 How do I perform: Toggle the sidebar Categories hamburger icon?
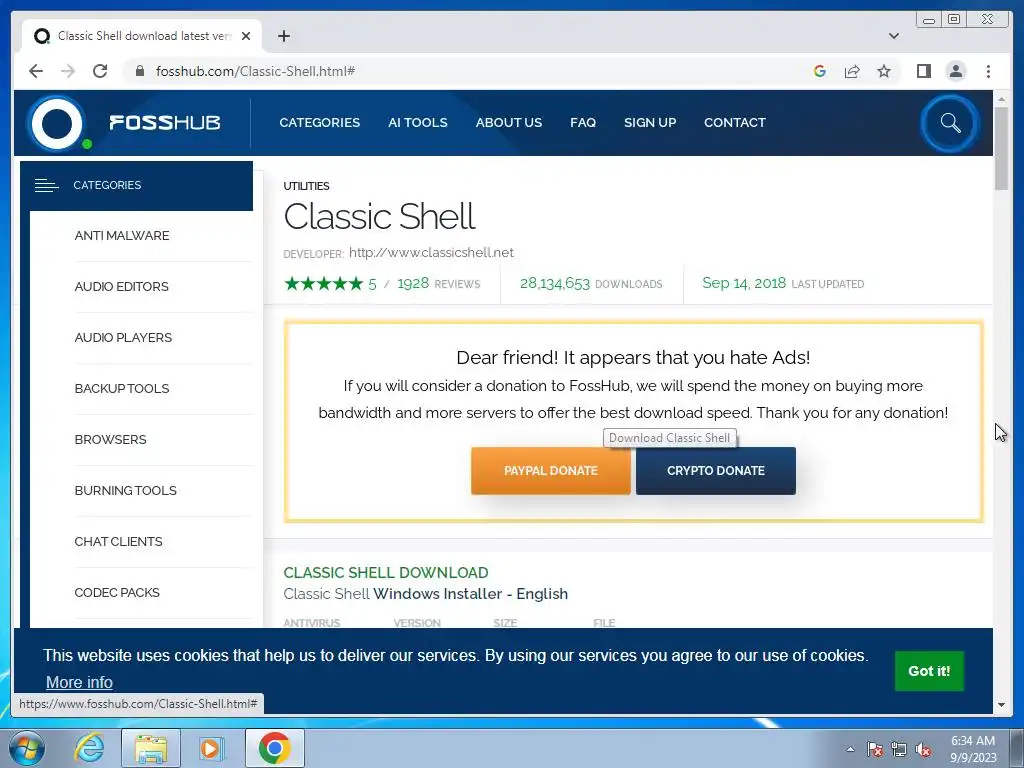[x=46, y=185]
